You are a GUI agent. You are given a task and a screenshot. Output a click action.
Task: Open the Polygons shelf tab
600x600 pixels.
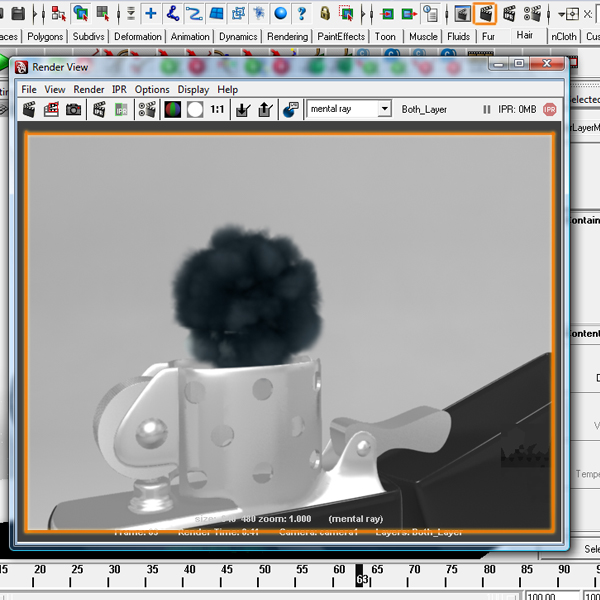pos(45,37)
